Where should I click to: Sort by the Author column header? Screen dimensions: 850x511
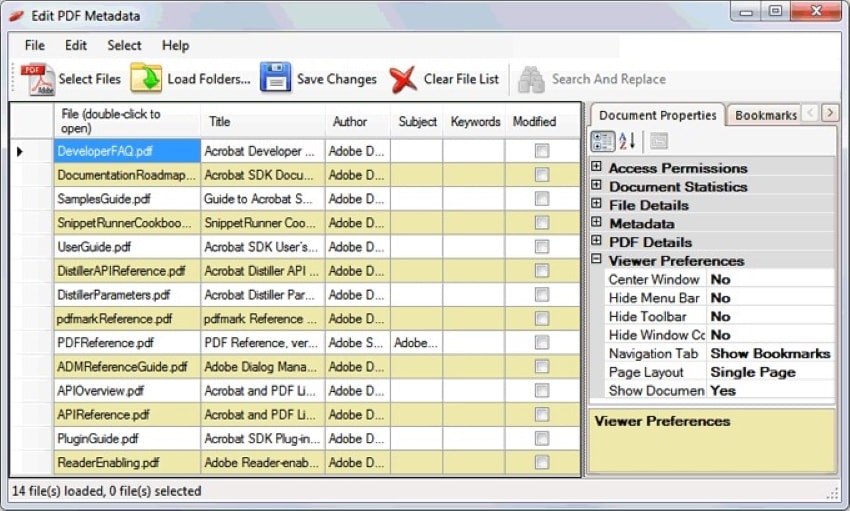point(358,121)
